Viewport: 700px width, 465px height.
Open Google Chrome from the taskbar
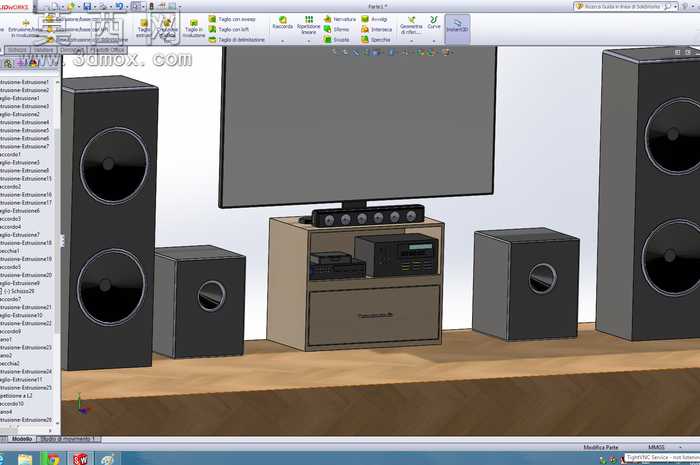(53, 459)
